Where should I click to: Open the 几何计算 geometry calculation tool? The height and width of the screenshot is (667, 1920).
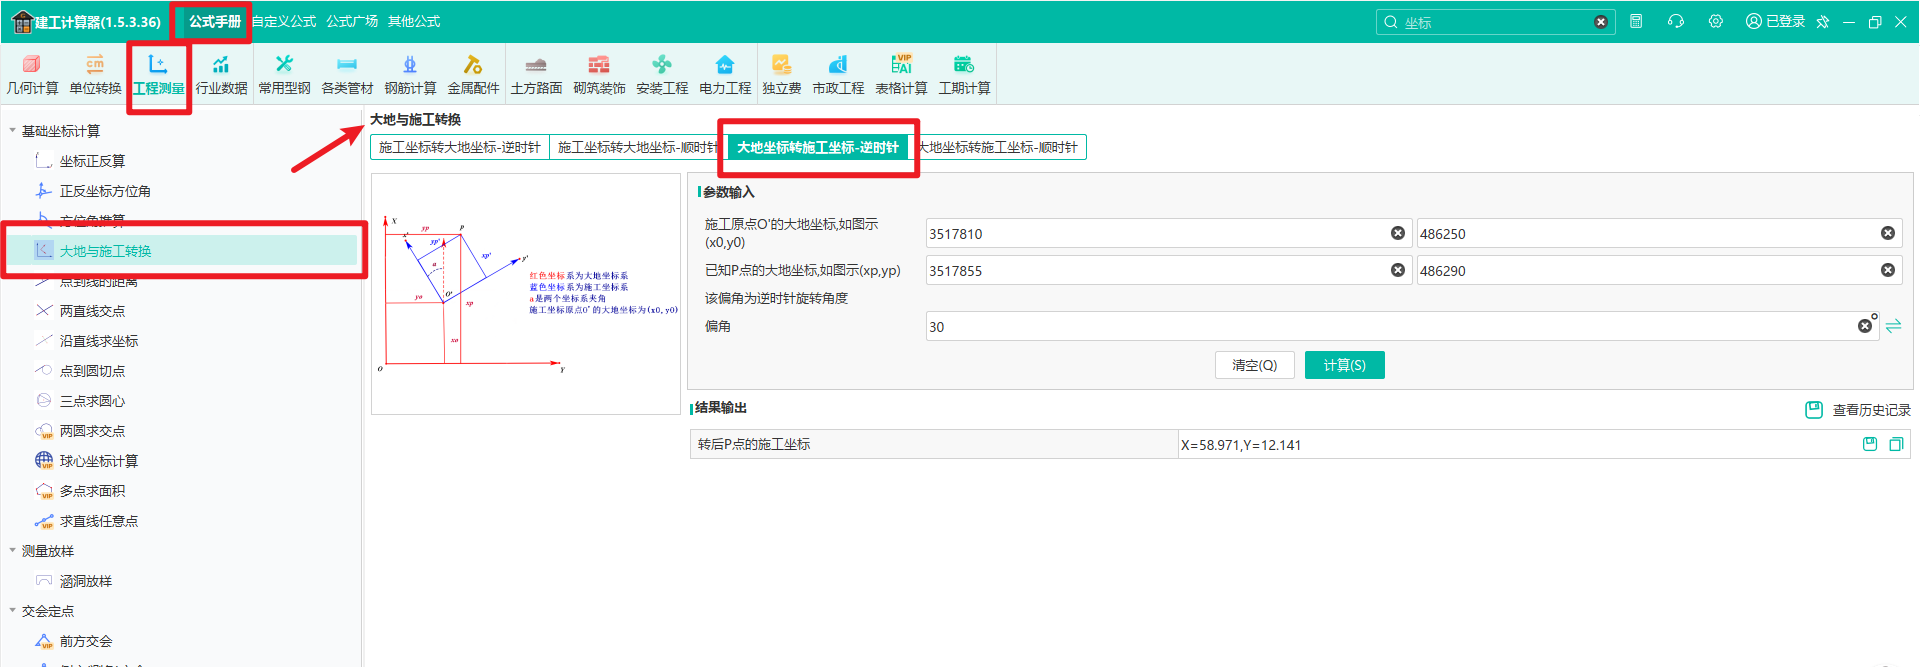click(x=32, y=75)
